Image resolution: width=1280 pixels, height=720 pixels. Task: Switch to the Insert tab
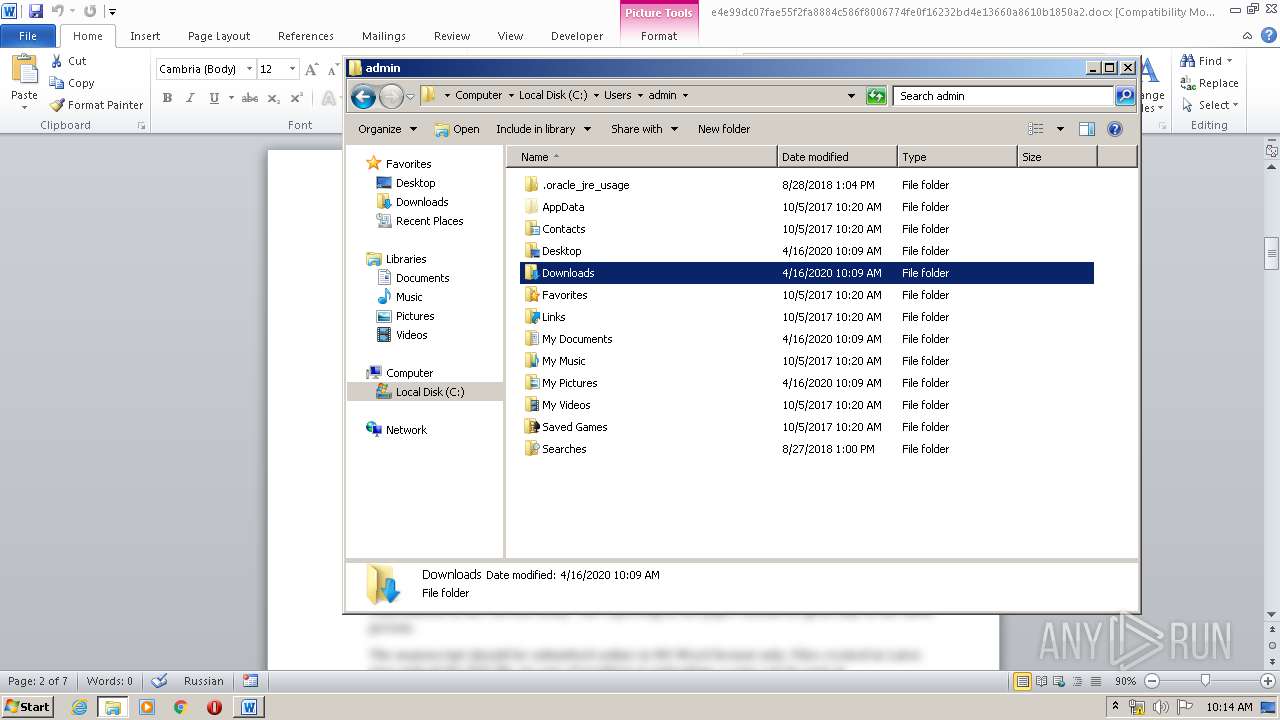pyautogui.click(x=145, y=36)
